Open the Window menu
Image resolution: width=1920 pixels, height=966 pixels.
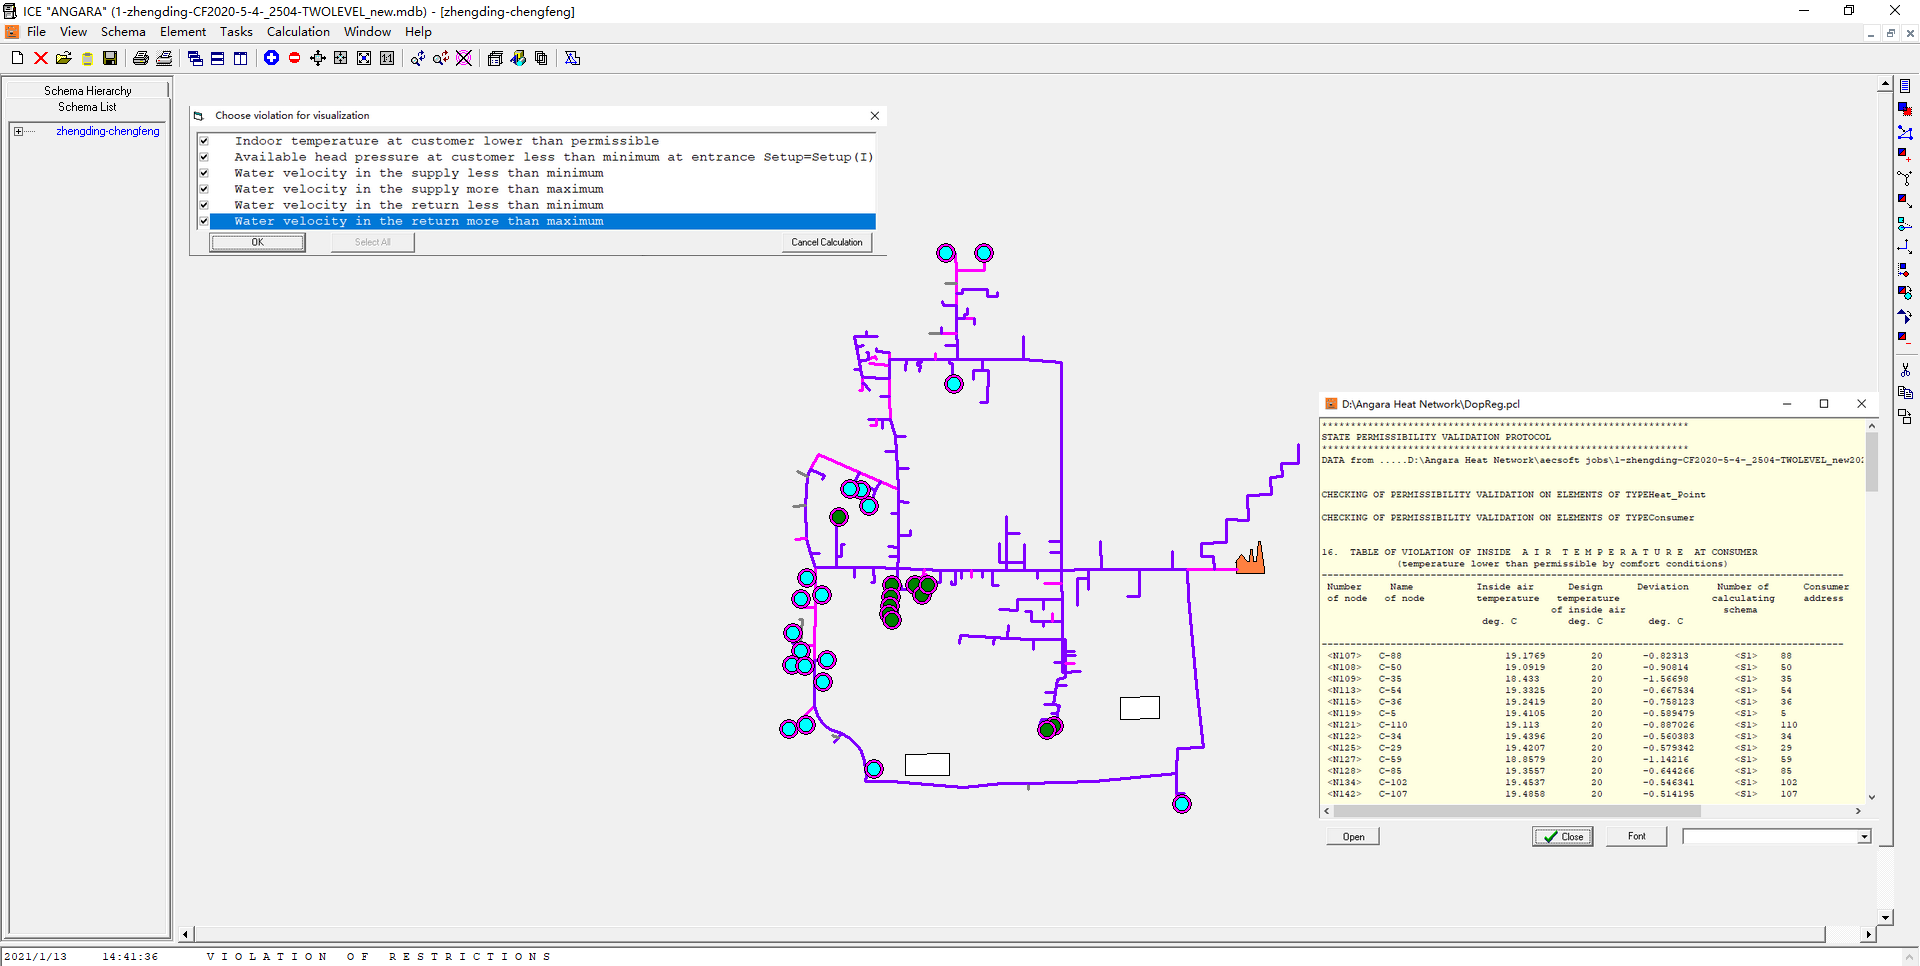click(x=367, y=32)
